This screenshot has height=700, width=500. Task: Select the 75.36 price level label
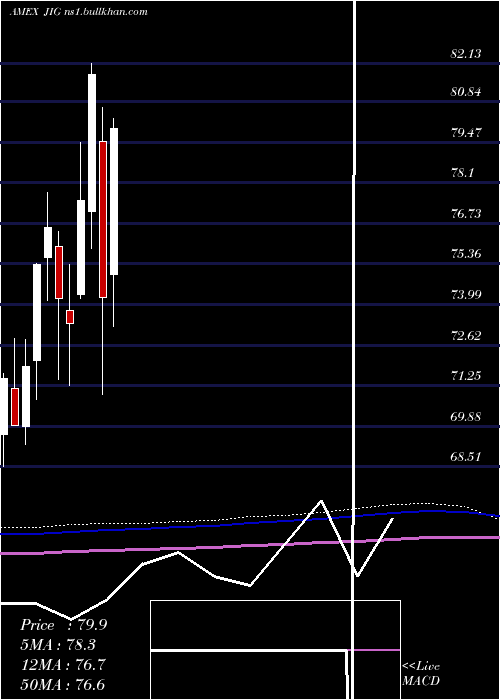[466, 254]
